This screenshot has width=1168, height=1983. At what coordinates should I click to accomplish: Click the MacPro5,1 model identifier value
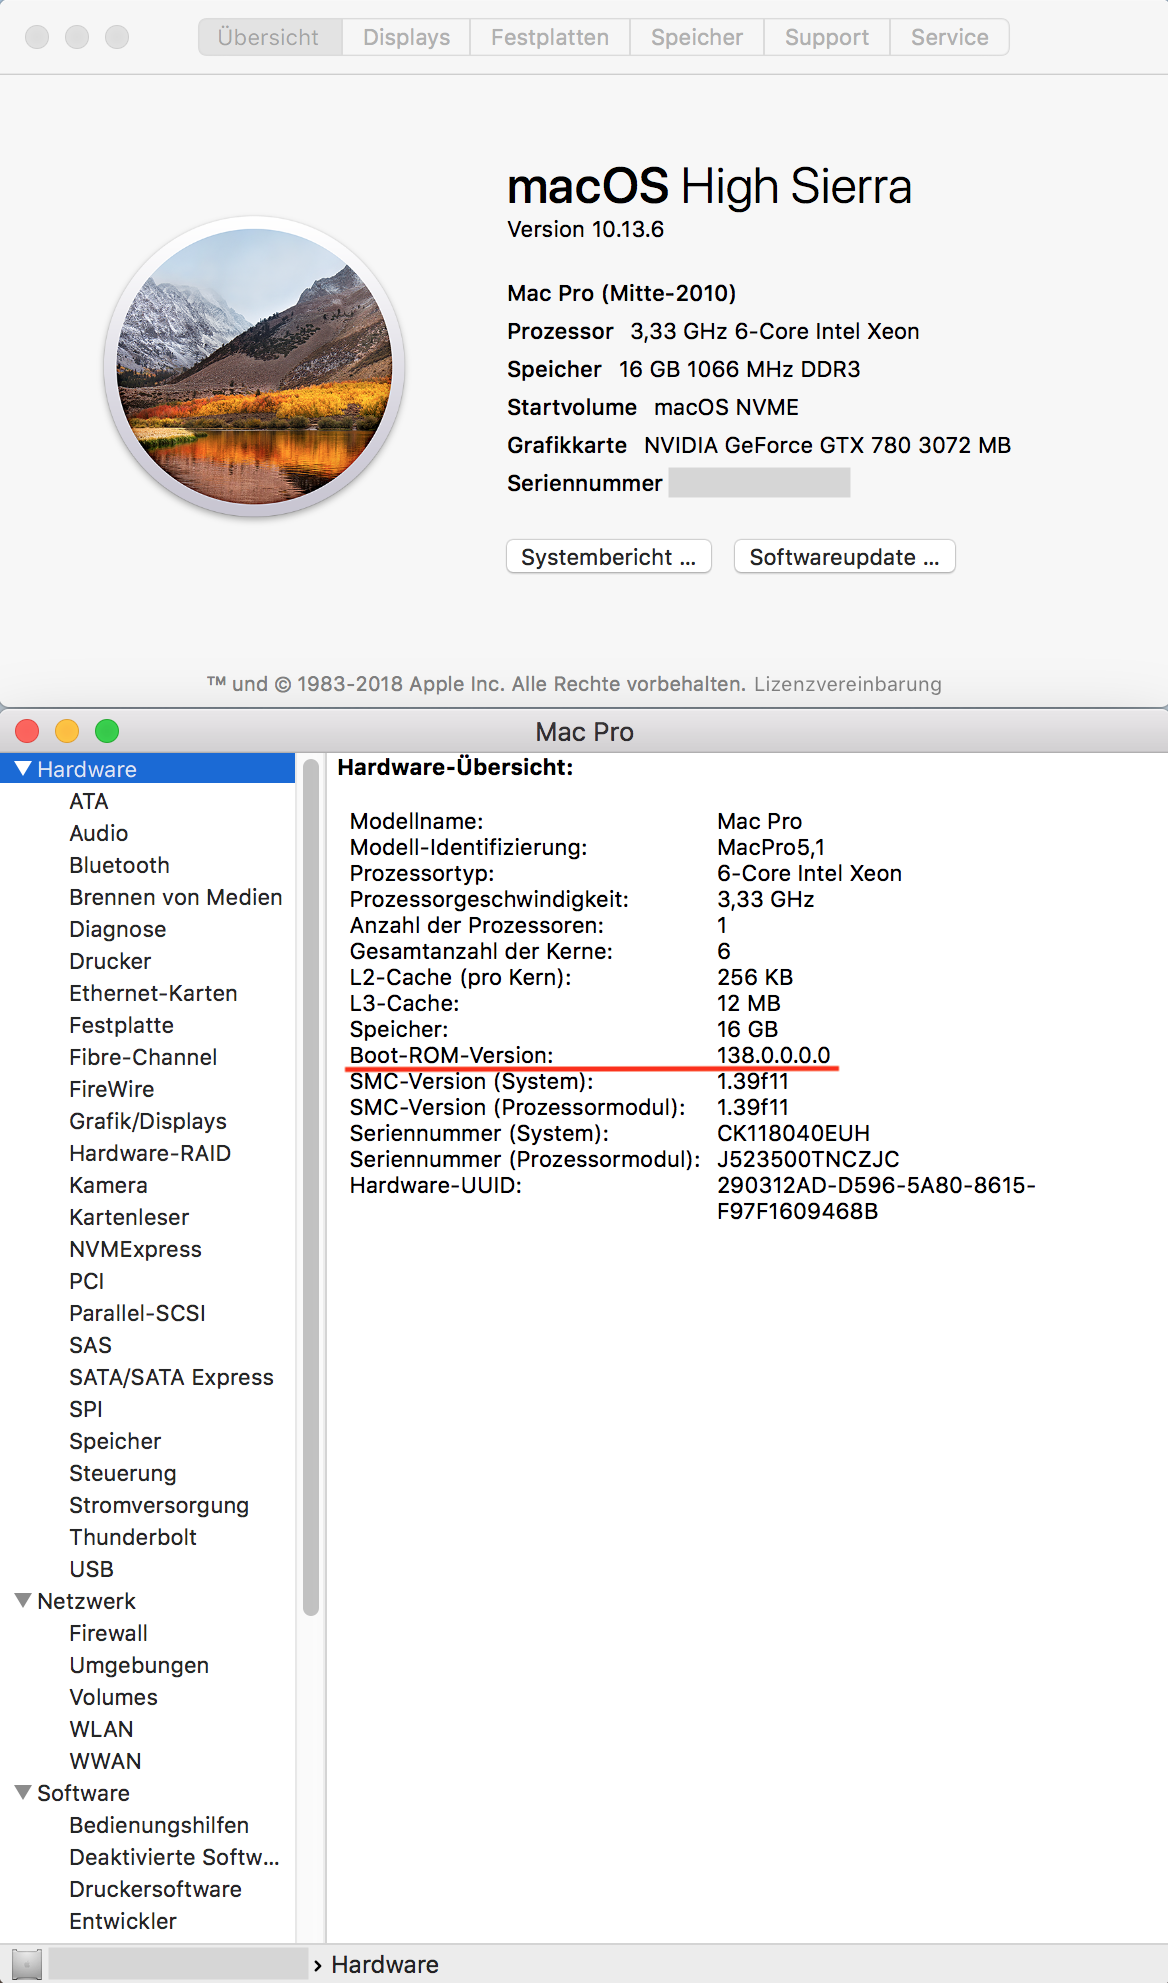pos(771,847)
